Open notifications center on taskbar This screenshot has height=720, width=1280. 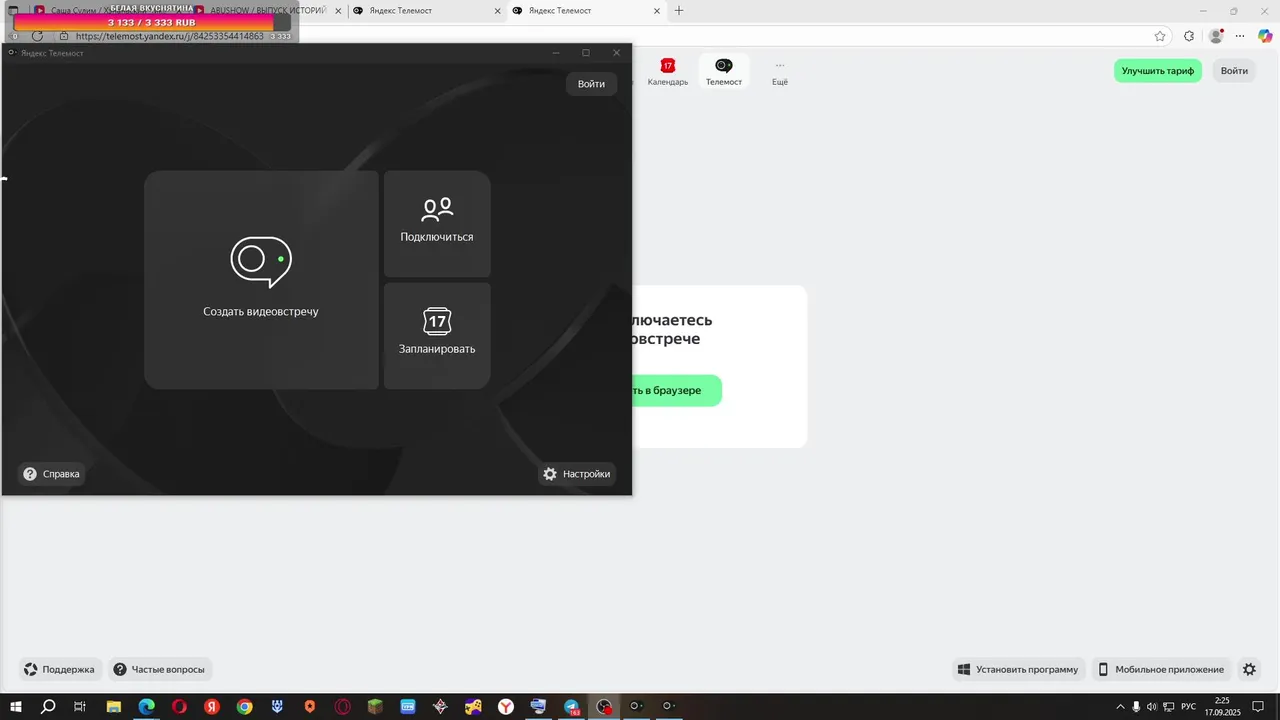[1258, 707]
